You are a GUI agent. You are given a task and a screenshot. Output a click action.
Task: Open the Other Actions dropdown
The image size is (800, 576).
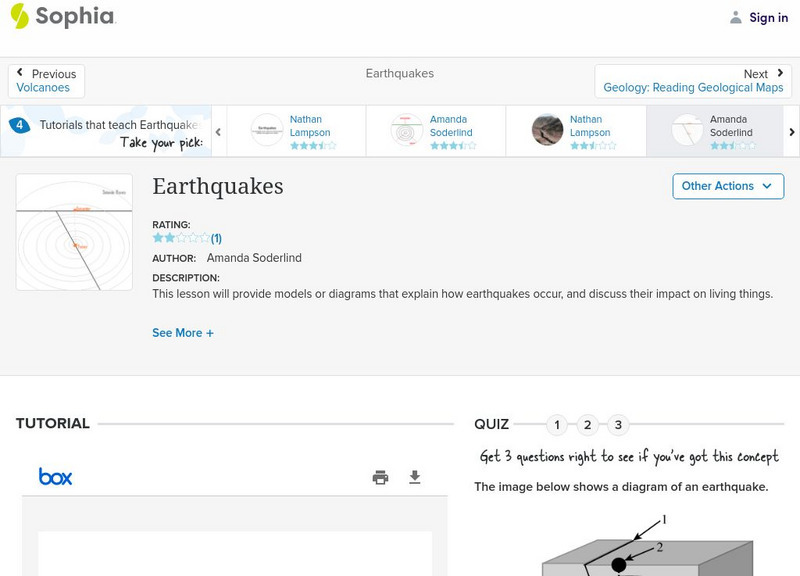(x=727, y=186)
